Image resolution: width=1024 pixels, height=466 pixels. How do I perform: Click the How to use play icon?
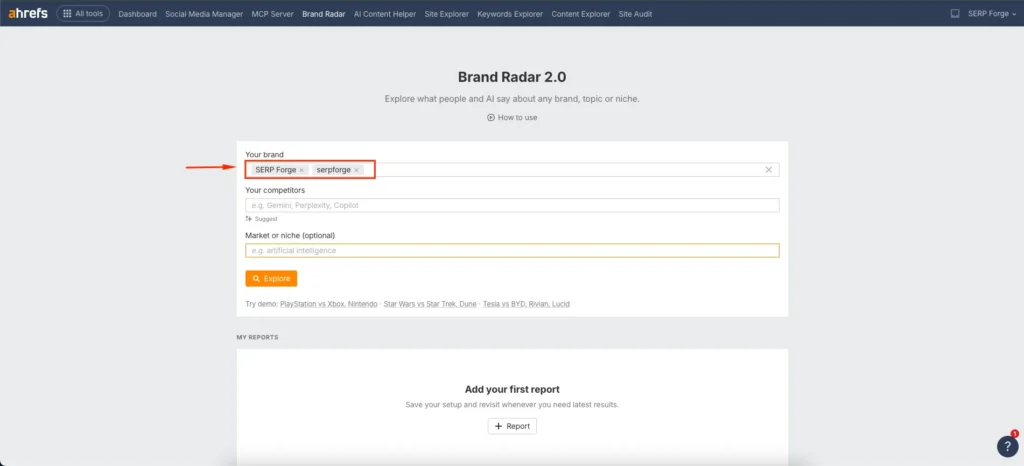(x=491, y=117)
